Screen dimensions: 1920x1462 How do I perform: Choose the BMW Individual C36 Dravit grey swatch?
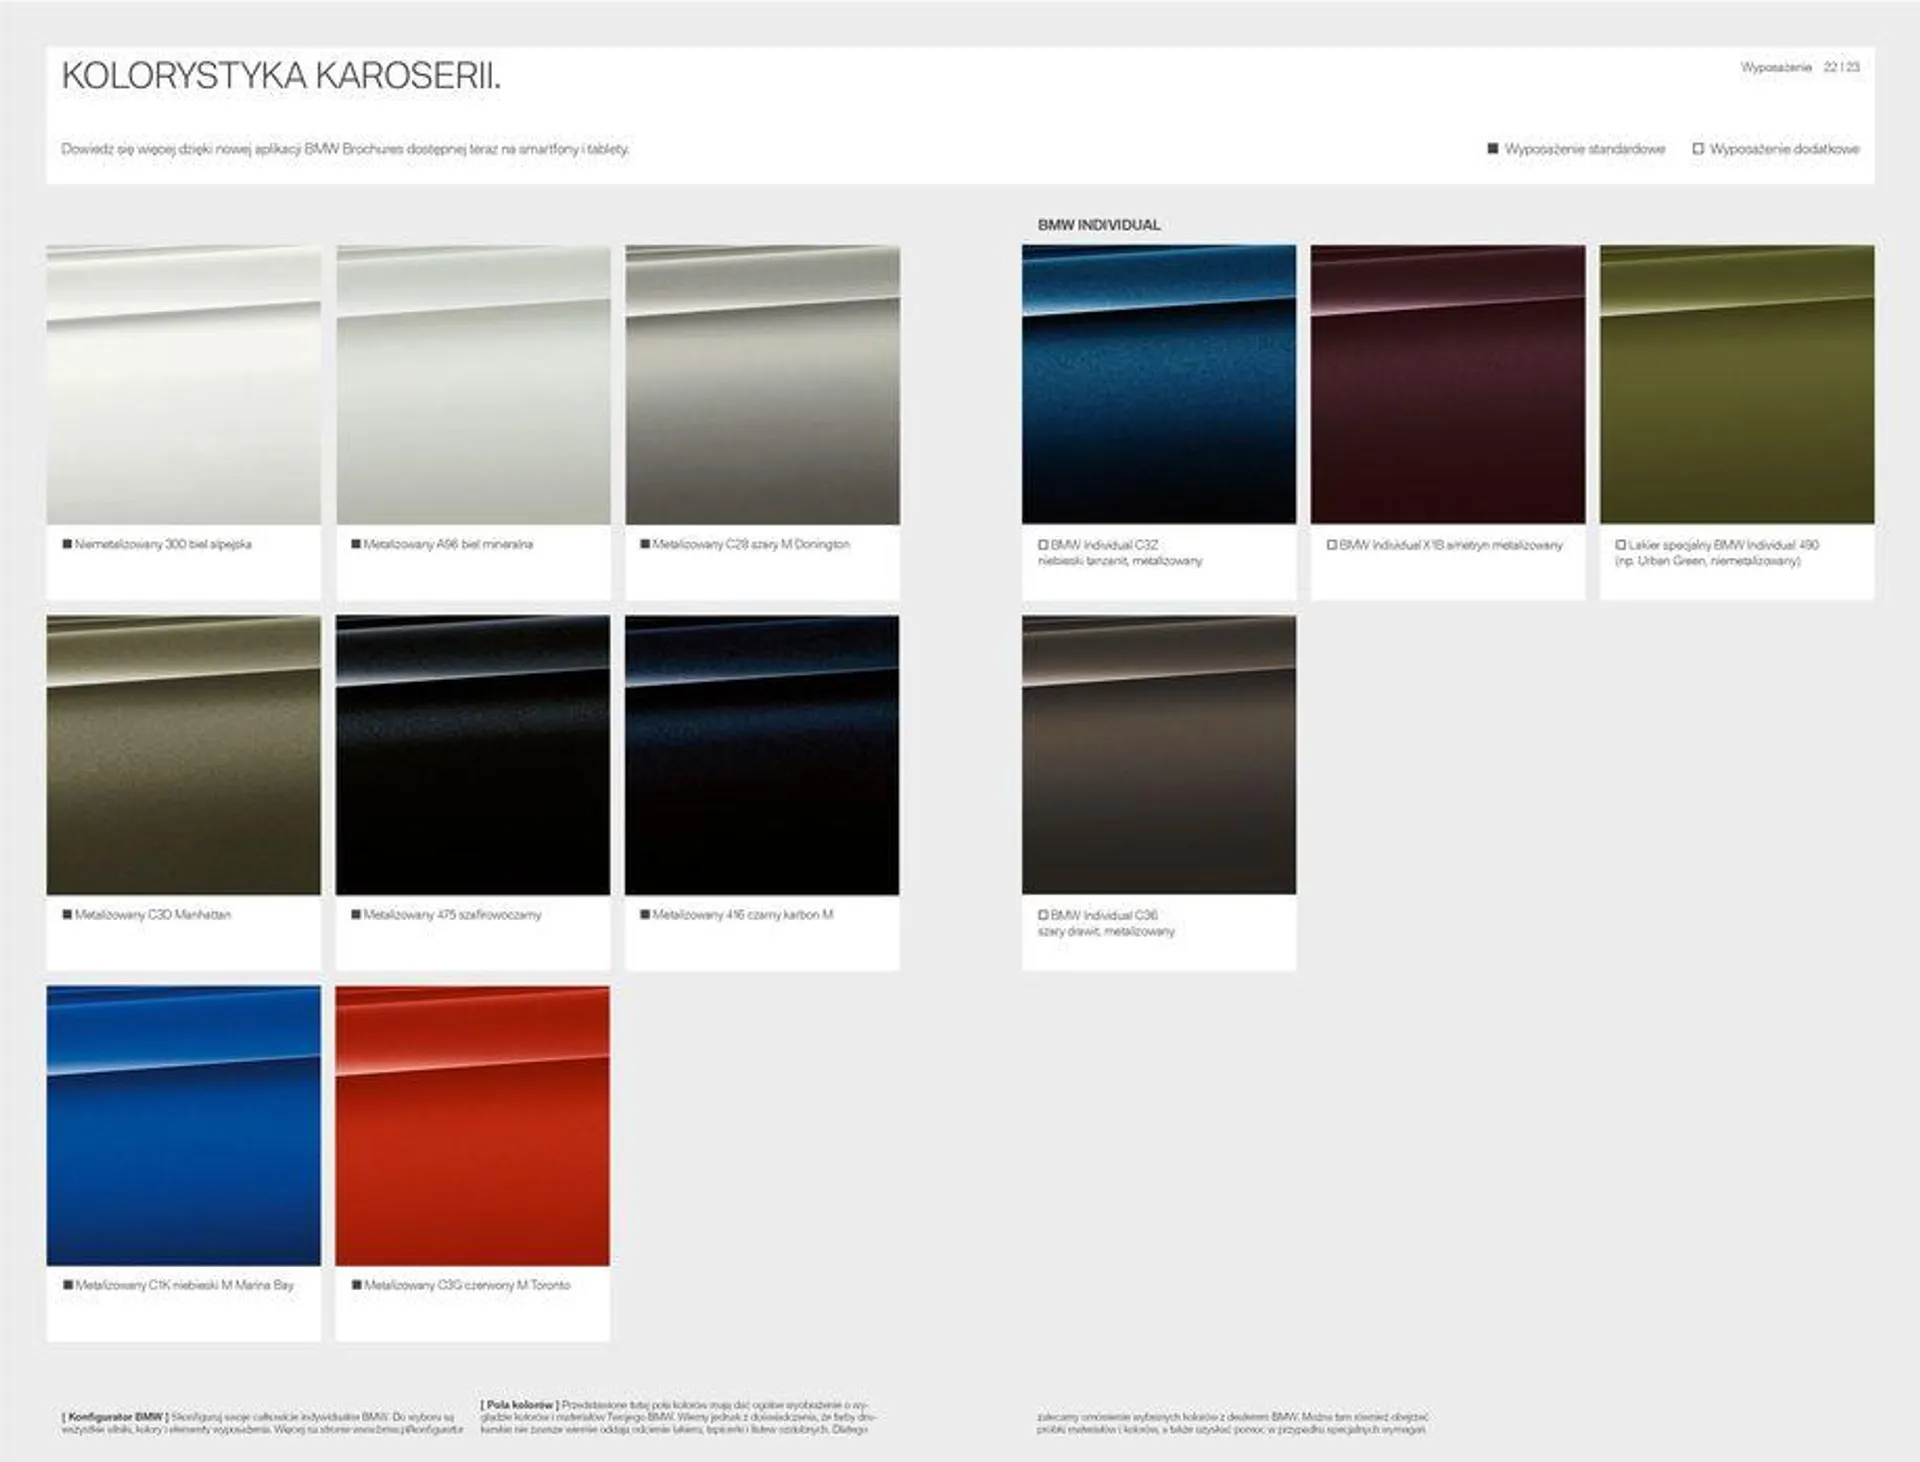pyautogui.click(x=1159, y=755)
